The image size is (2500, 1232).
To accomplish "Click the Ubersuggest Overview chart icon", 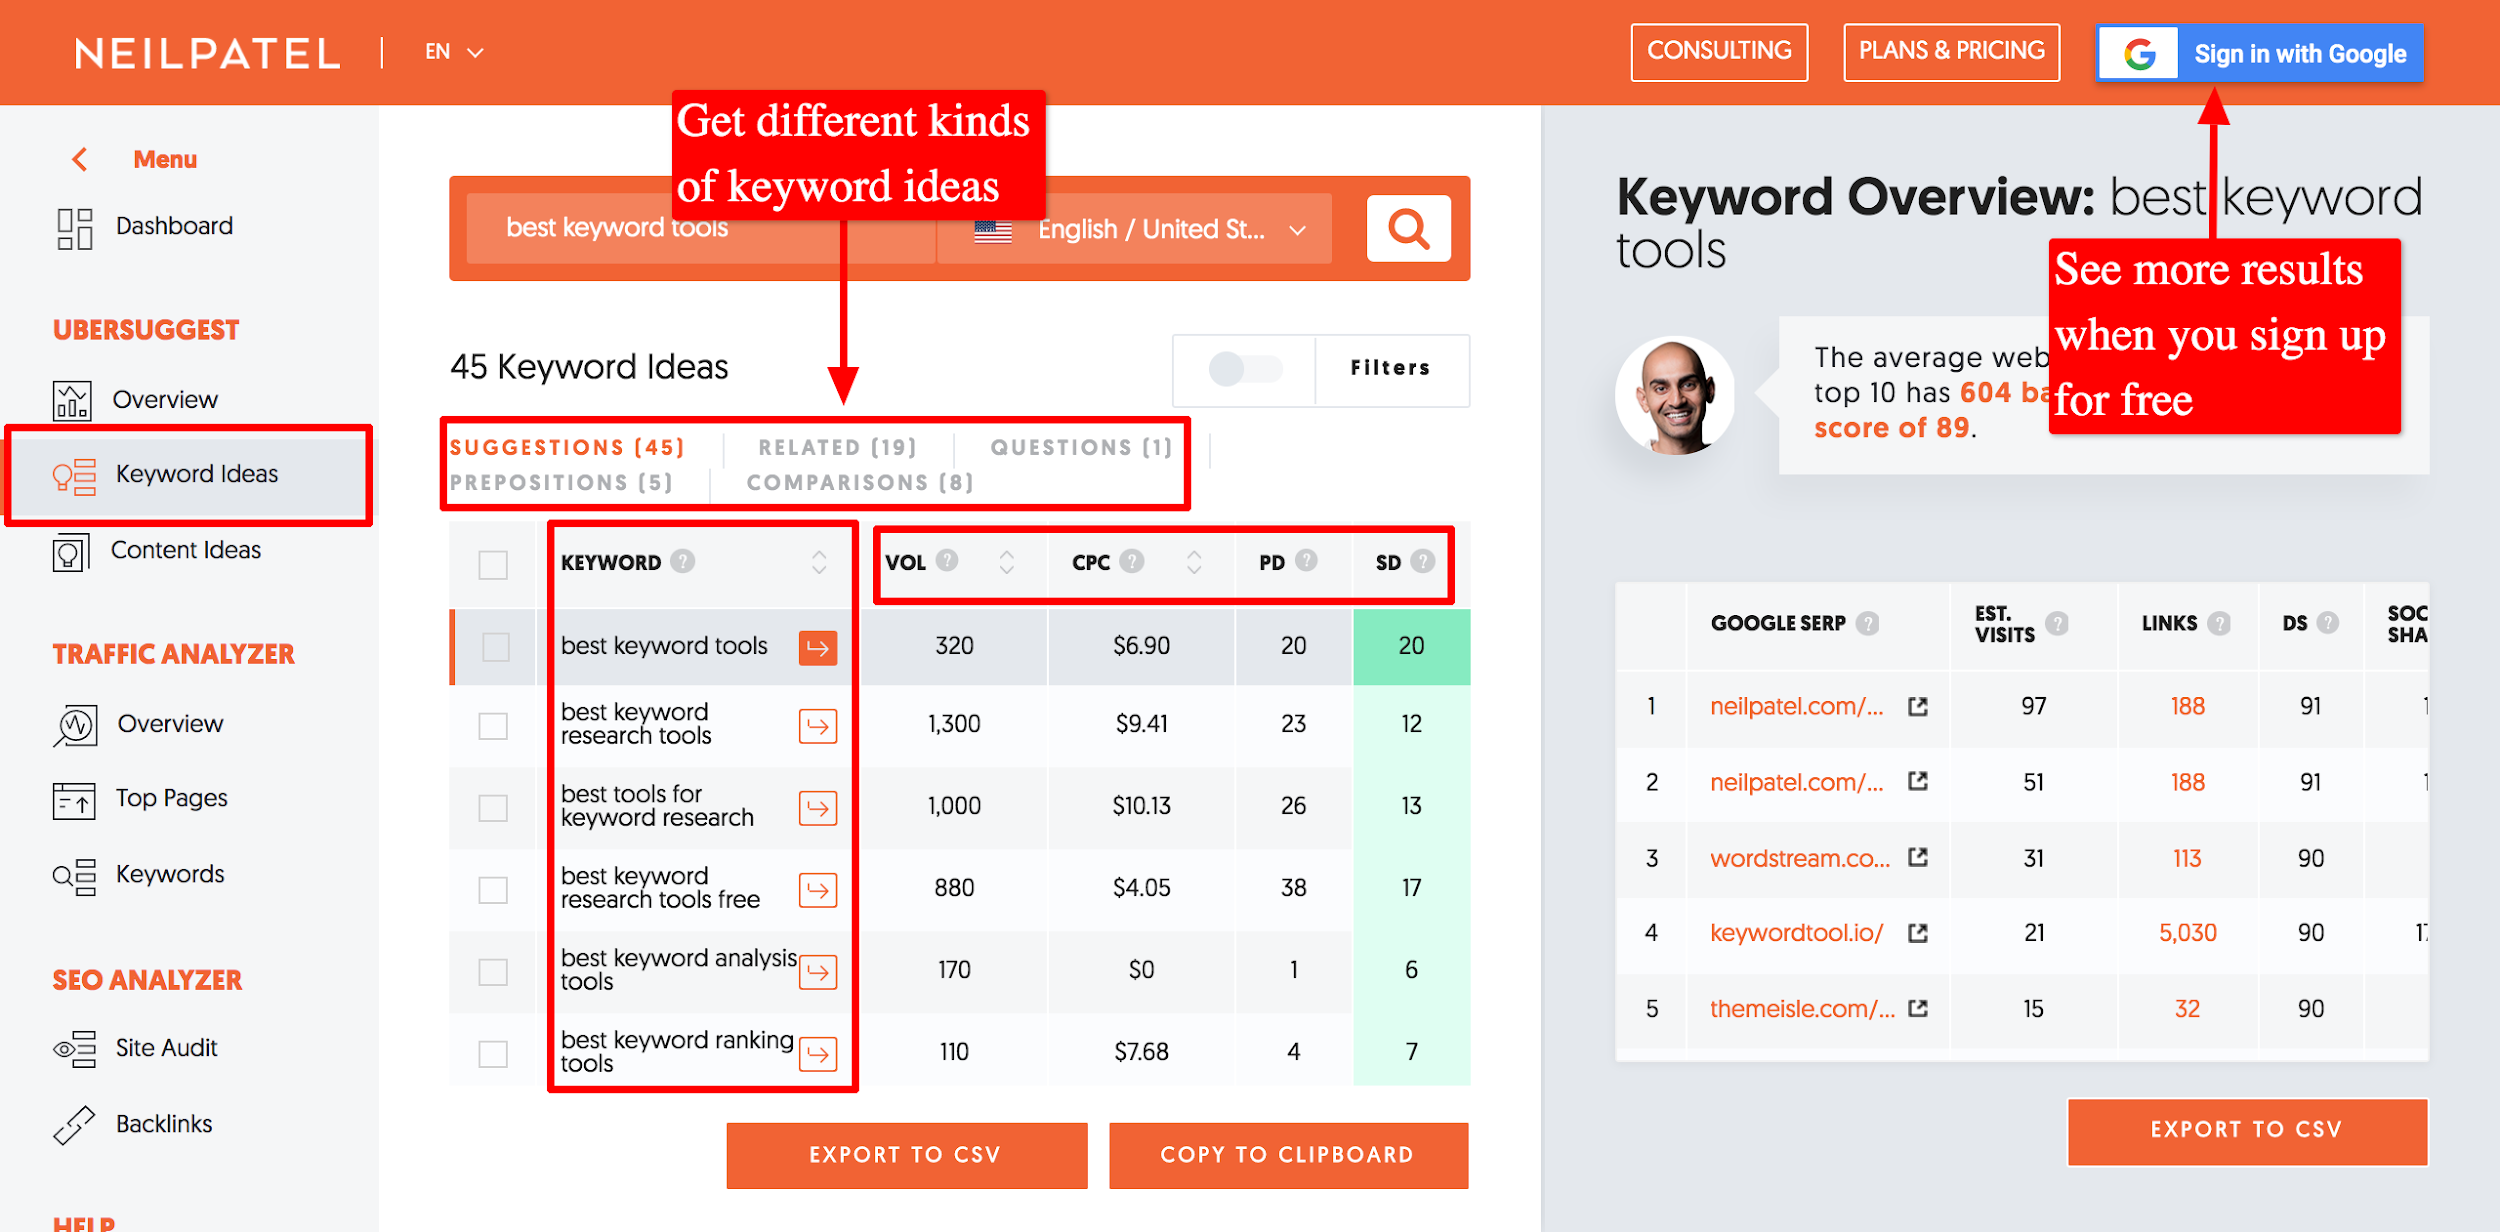I will click(x=72, y=401).
